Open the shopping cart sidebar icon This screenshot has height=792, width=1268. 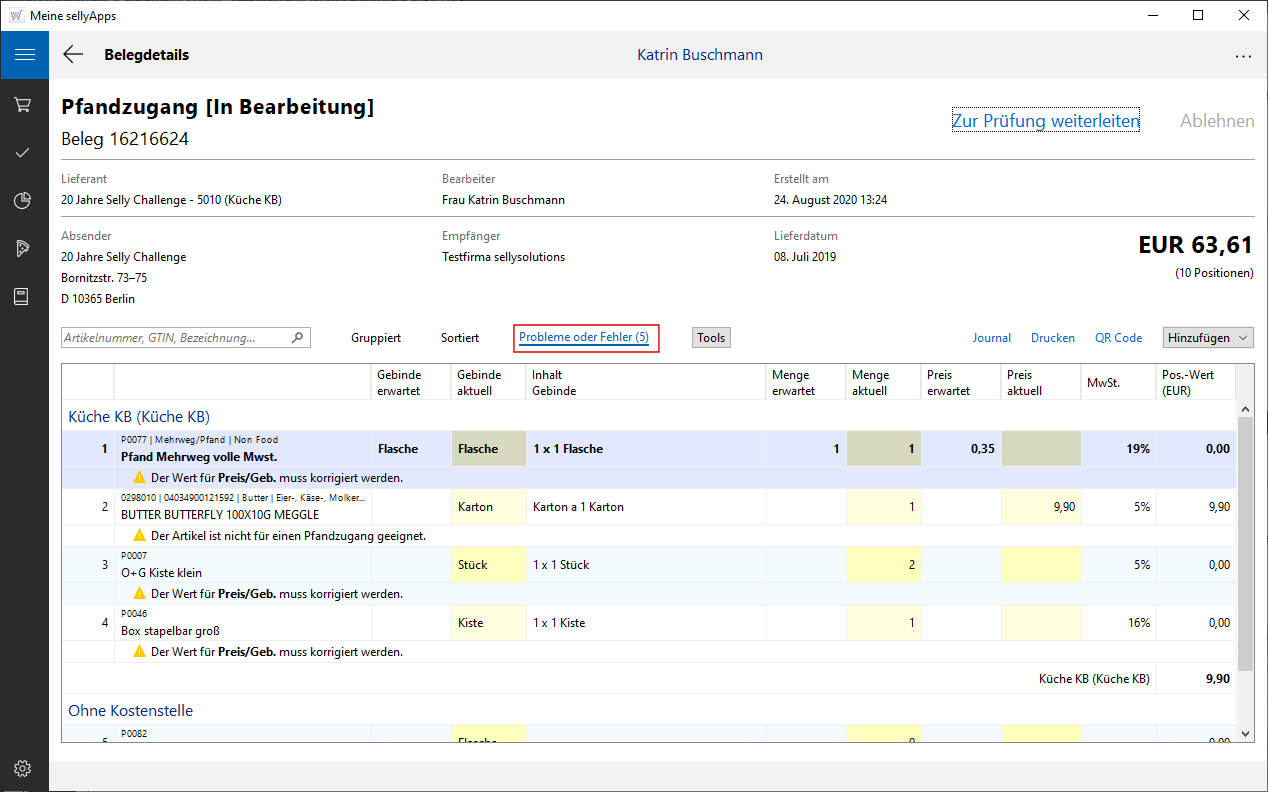(x=23, y=104)
